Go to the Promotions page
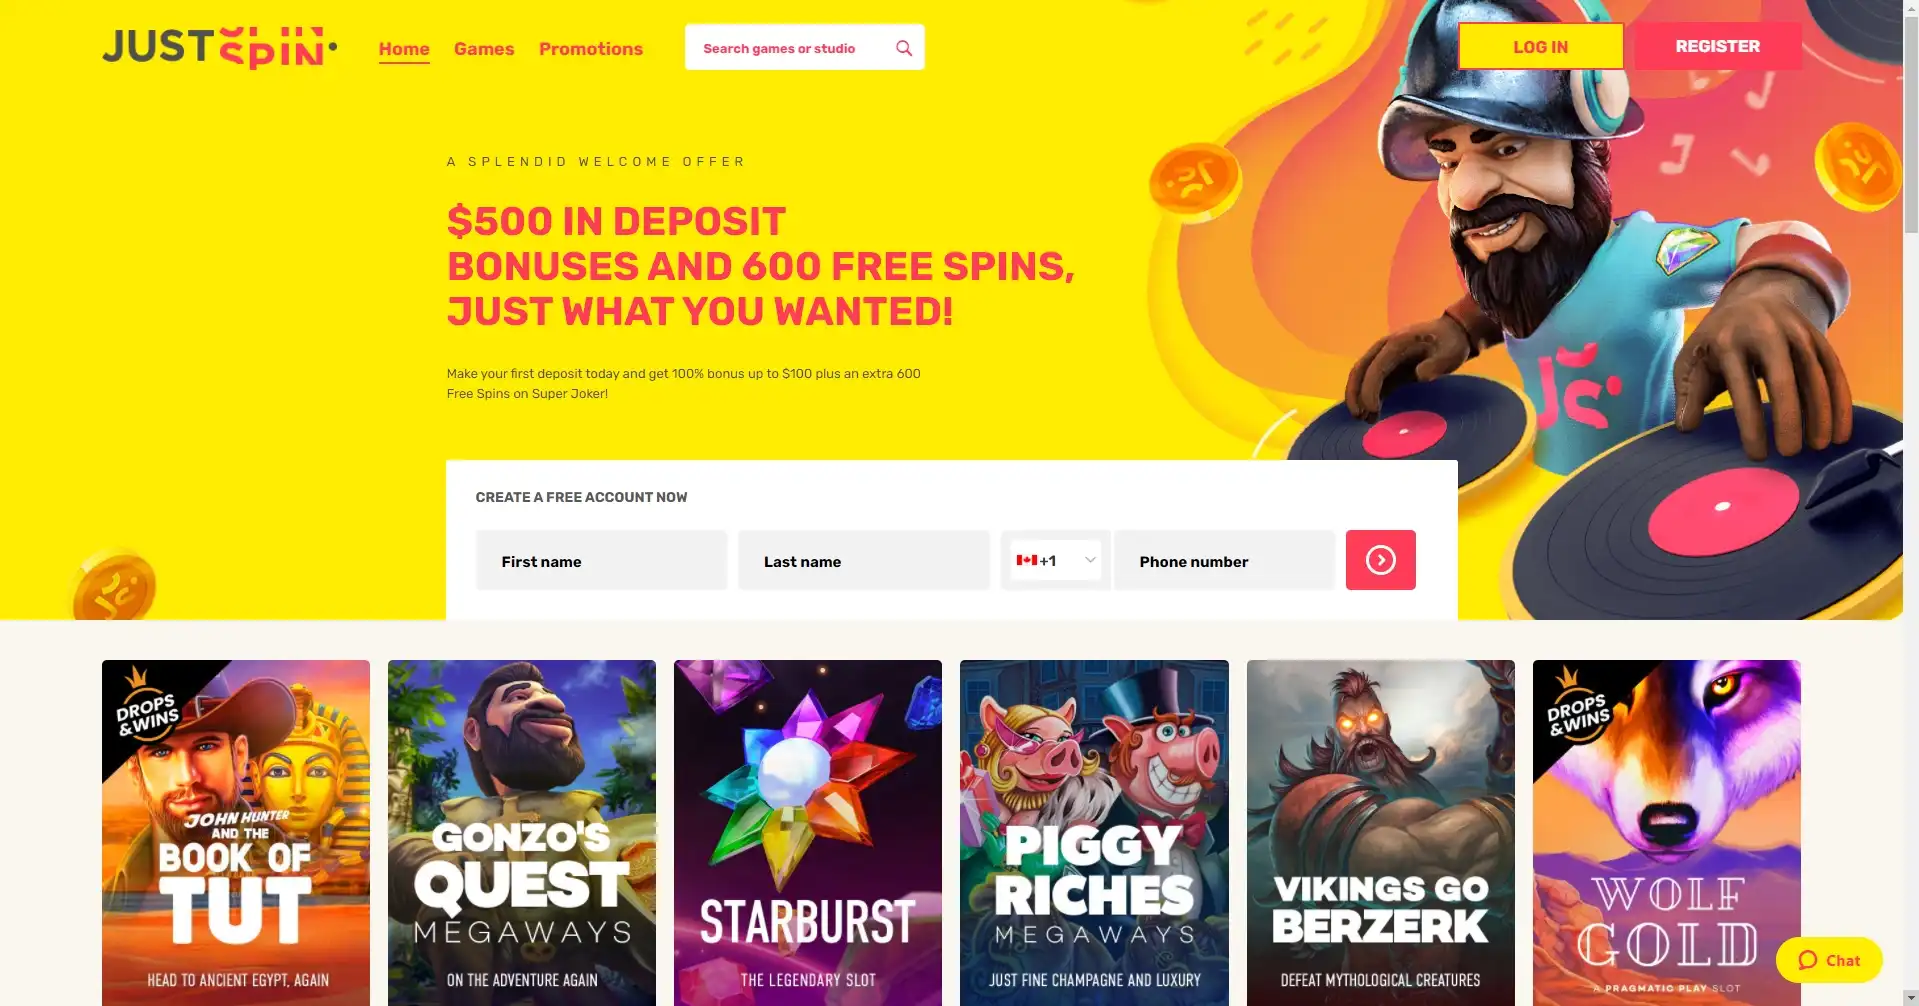1919x1006 pixels. (591, 49)
